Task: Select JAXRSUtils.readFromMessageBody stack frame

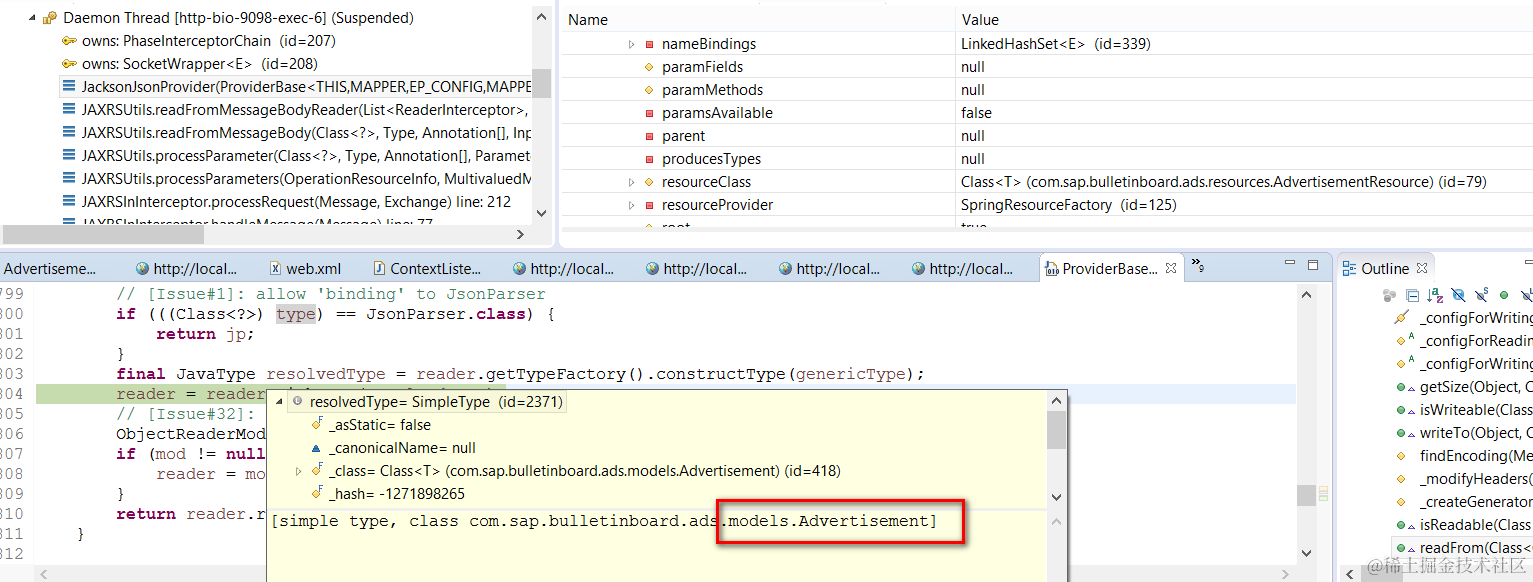Action: point(296,133)
